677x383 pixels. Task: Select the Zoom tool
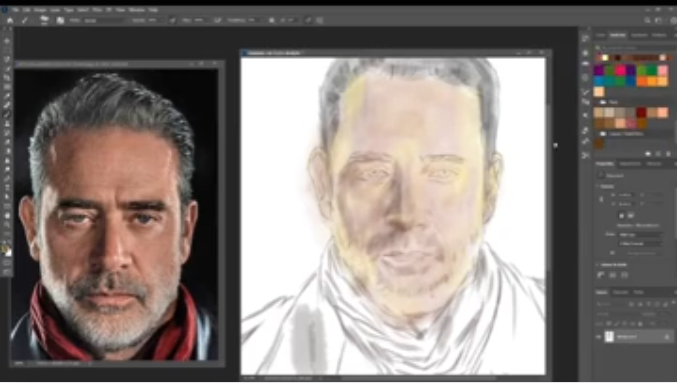coord(6,225)
